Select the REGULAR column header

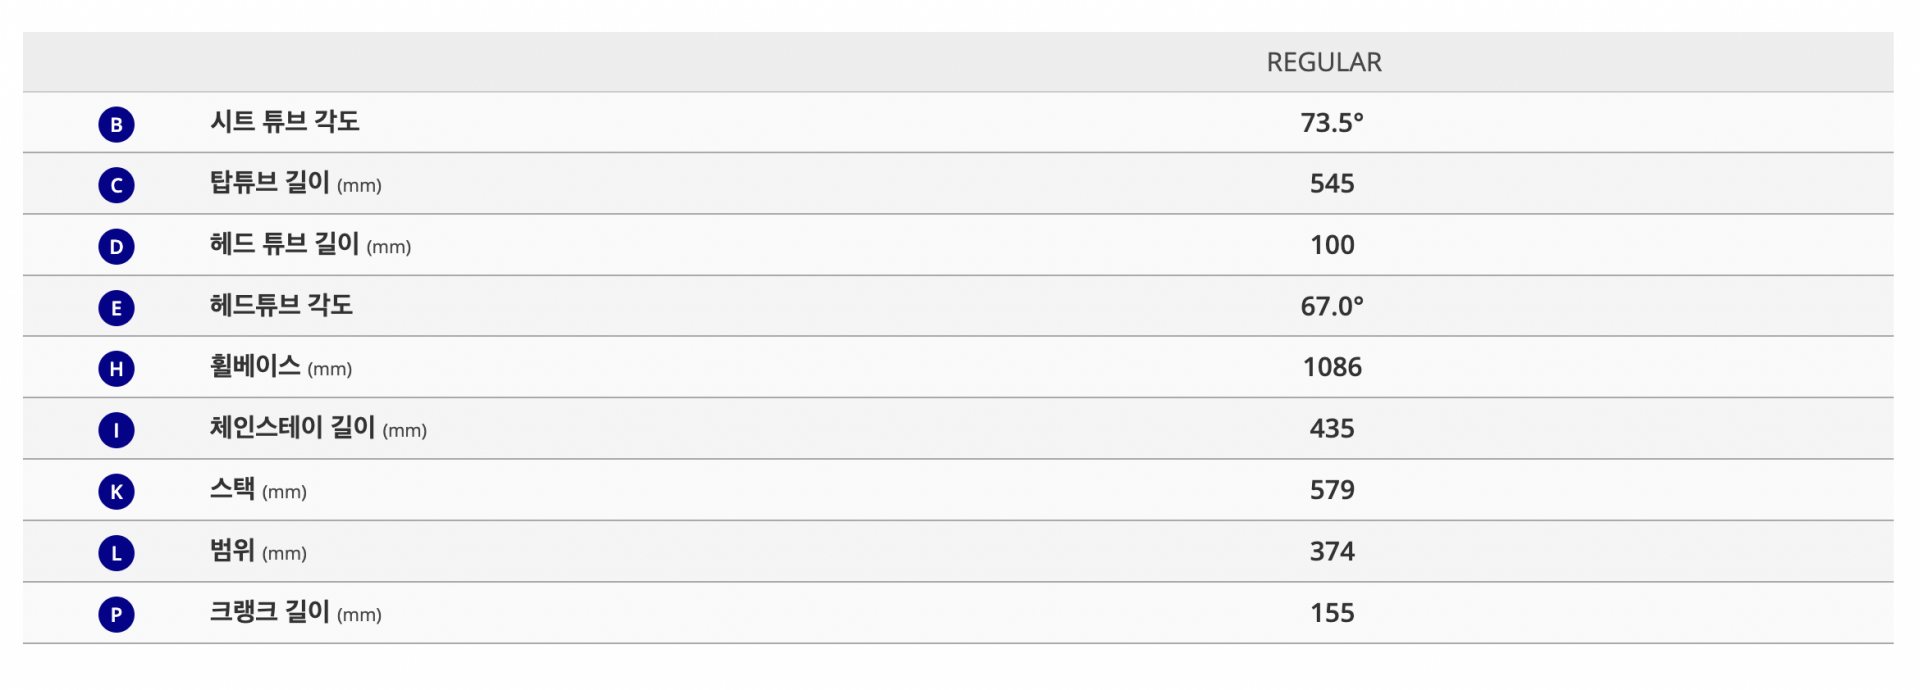click(1324, 62)
